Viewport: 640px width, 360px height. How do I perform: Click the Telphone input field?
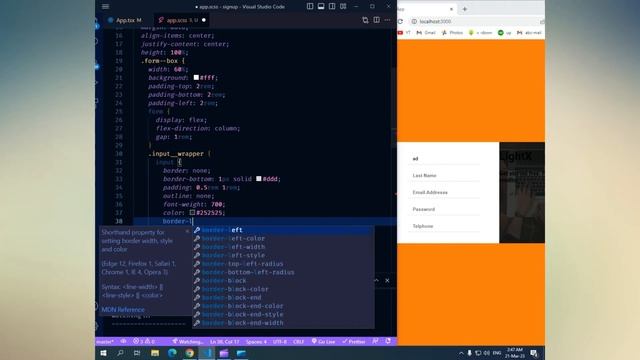point(445,226)
